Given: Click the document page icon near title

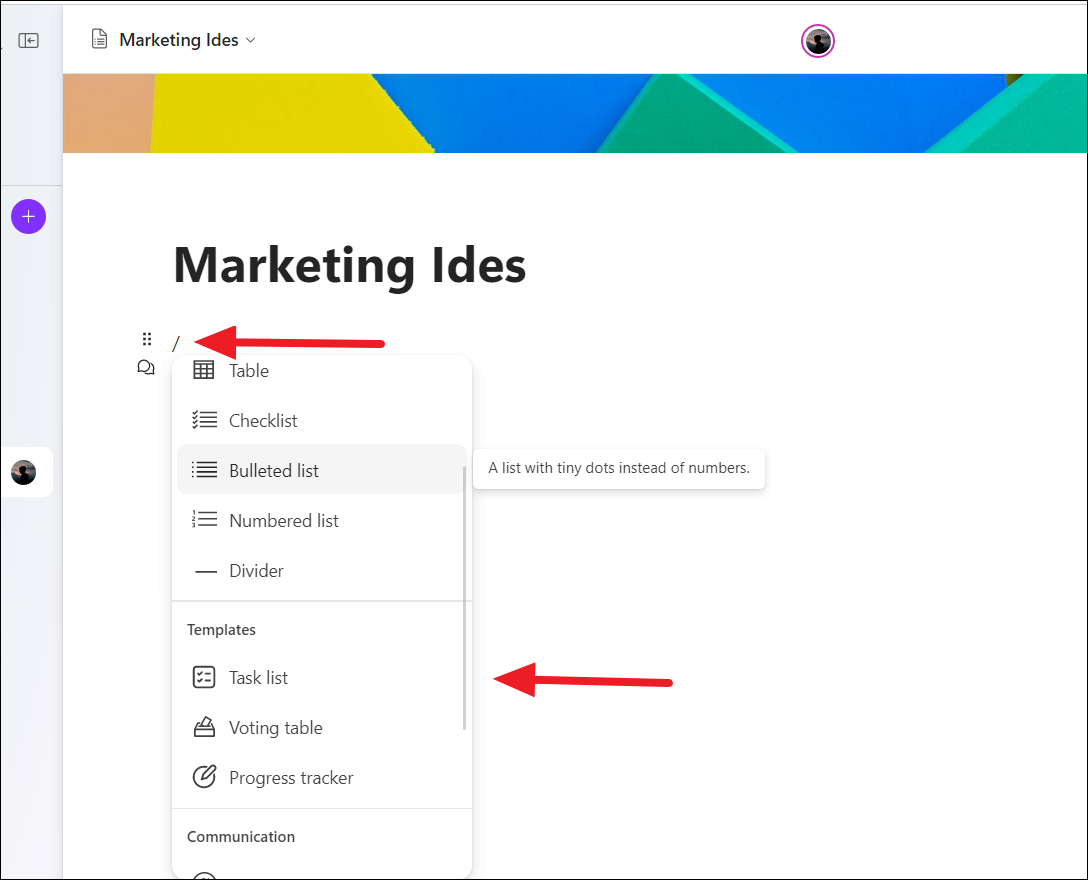Looking at the screenshot, I should (x=100, y=40).
